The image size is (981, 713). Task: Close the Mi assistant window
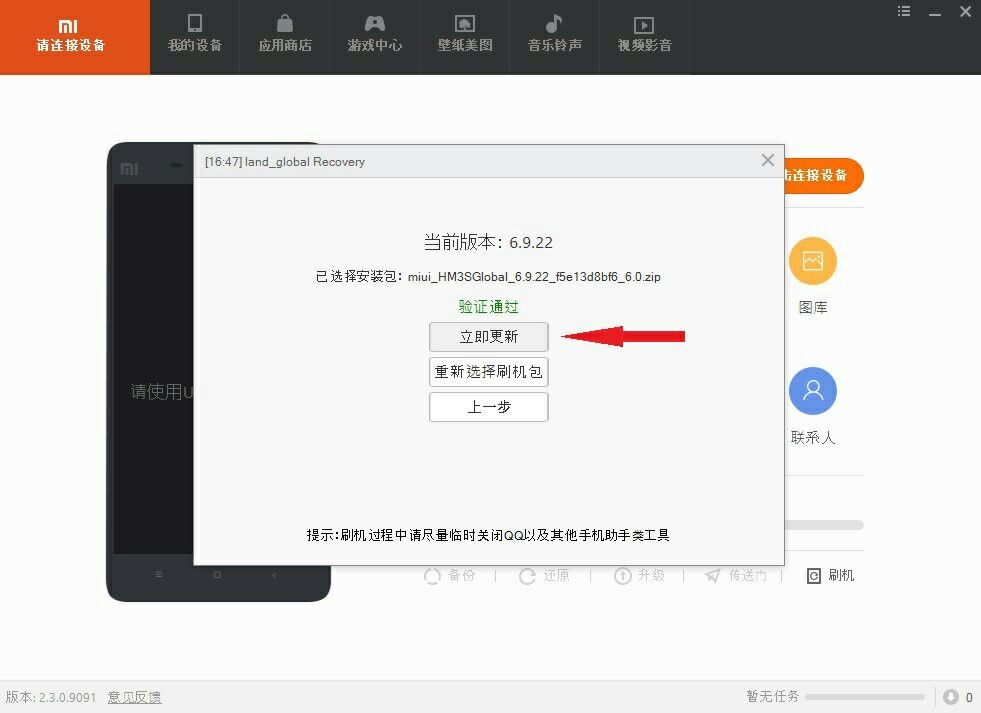[x=965, y=11]
